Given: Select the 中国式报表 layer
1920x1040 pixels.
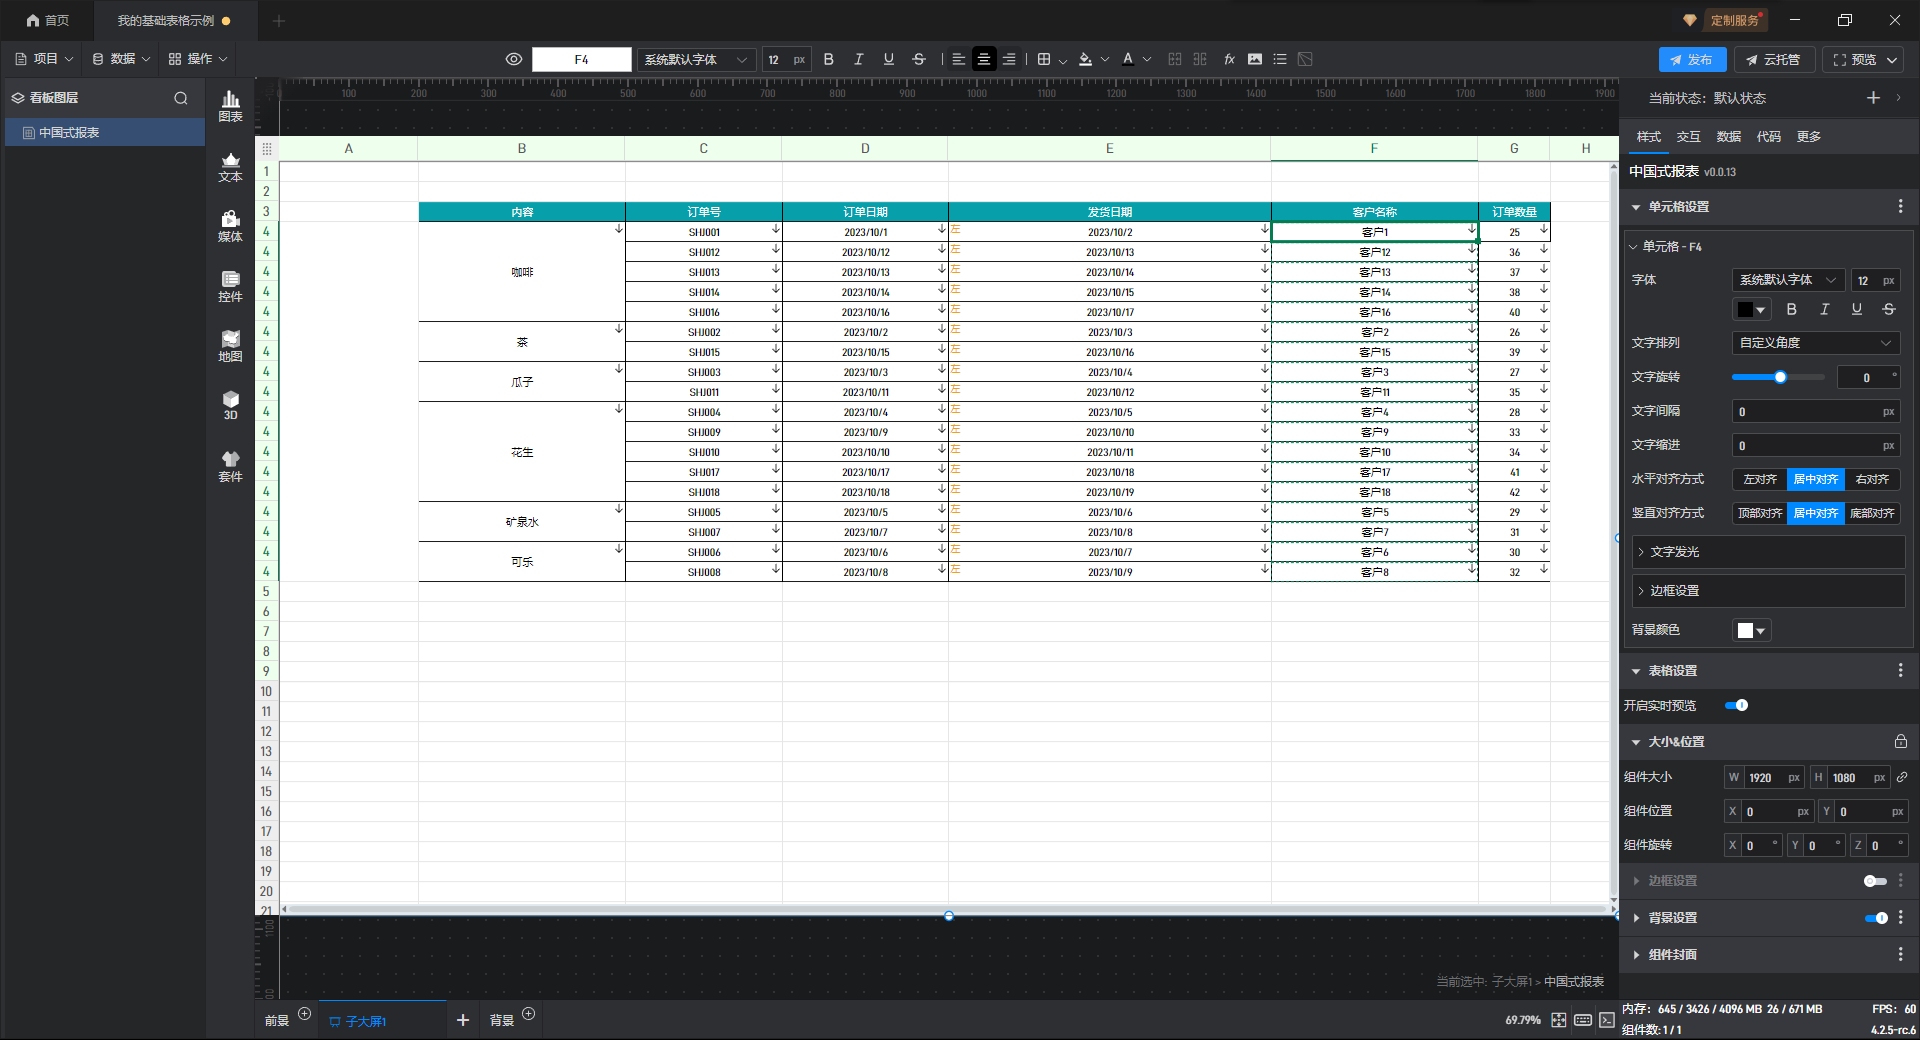Looking at the screenshot, I should coord(105,132).
